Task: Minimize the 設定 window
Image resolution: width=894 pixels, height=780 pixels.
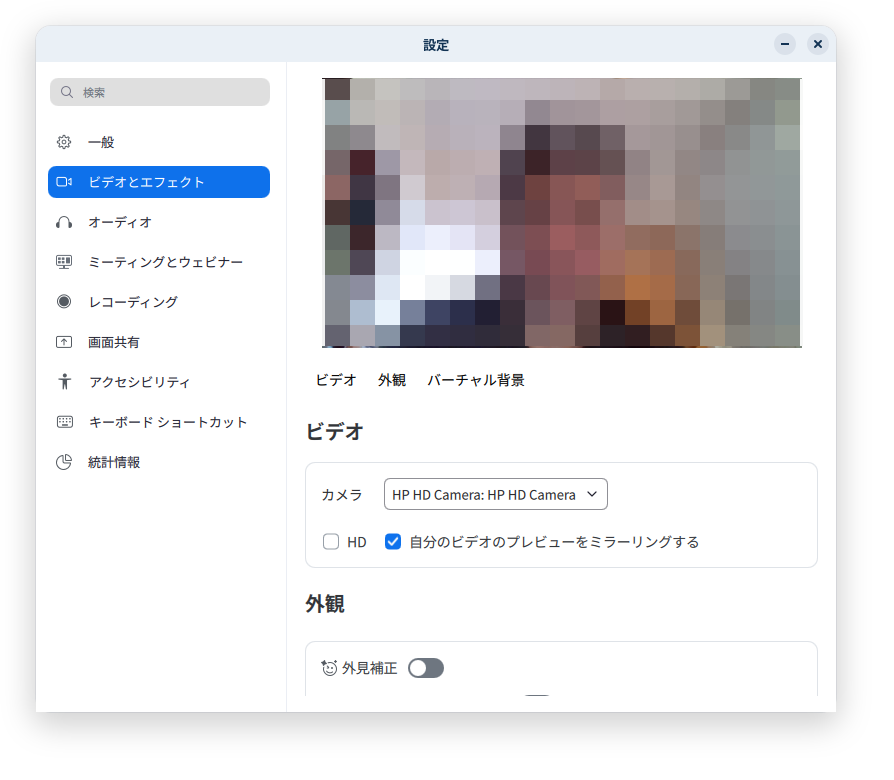Action: pos(785,44)
